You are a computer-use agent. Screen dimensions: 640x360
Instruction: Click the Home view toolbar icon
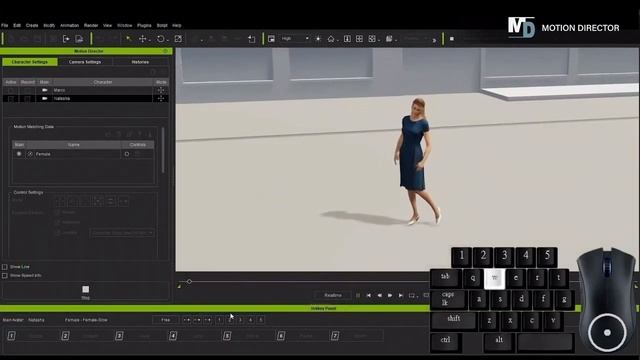pyautogui.click(x=331, y=39)
